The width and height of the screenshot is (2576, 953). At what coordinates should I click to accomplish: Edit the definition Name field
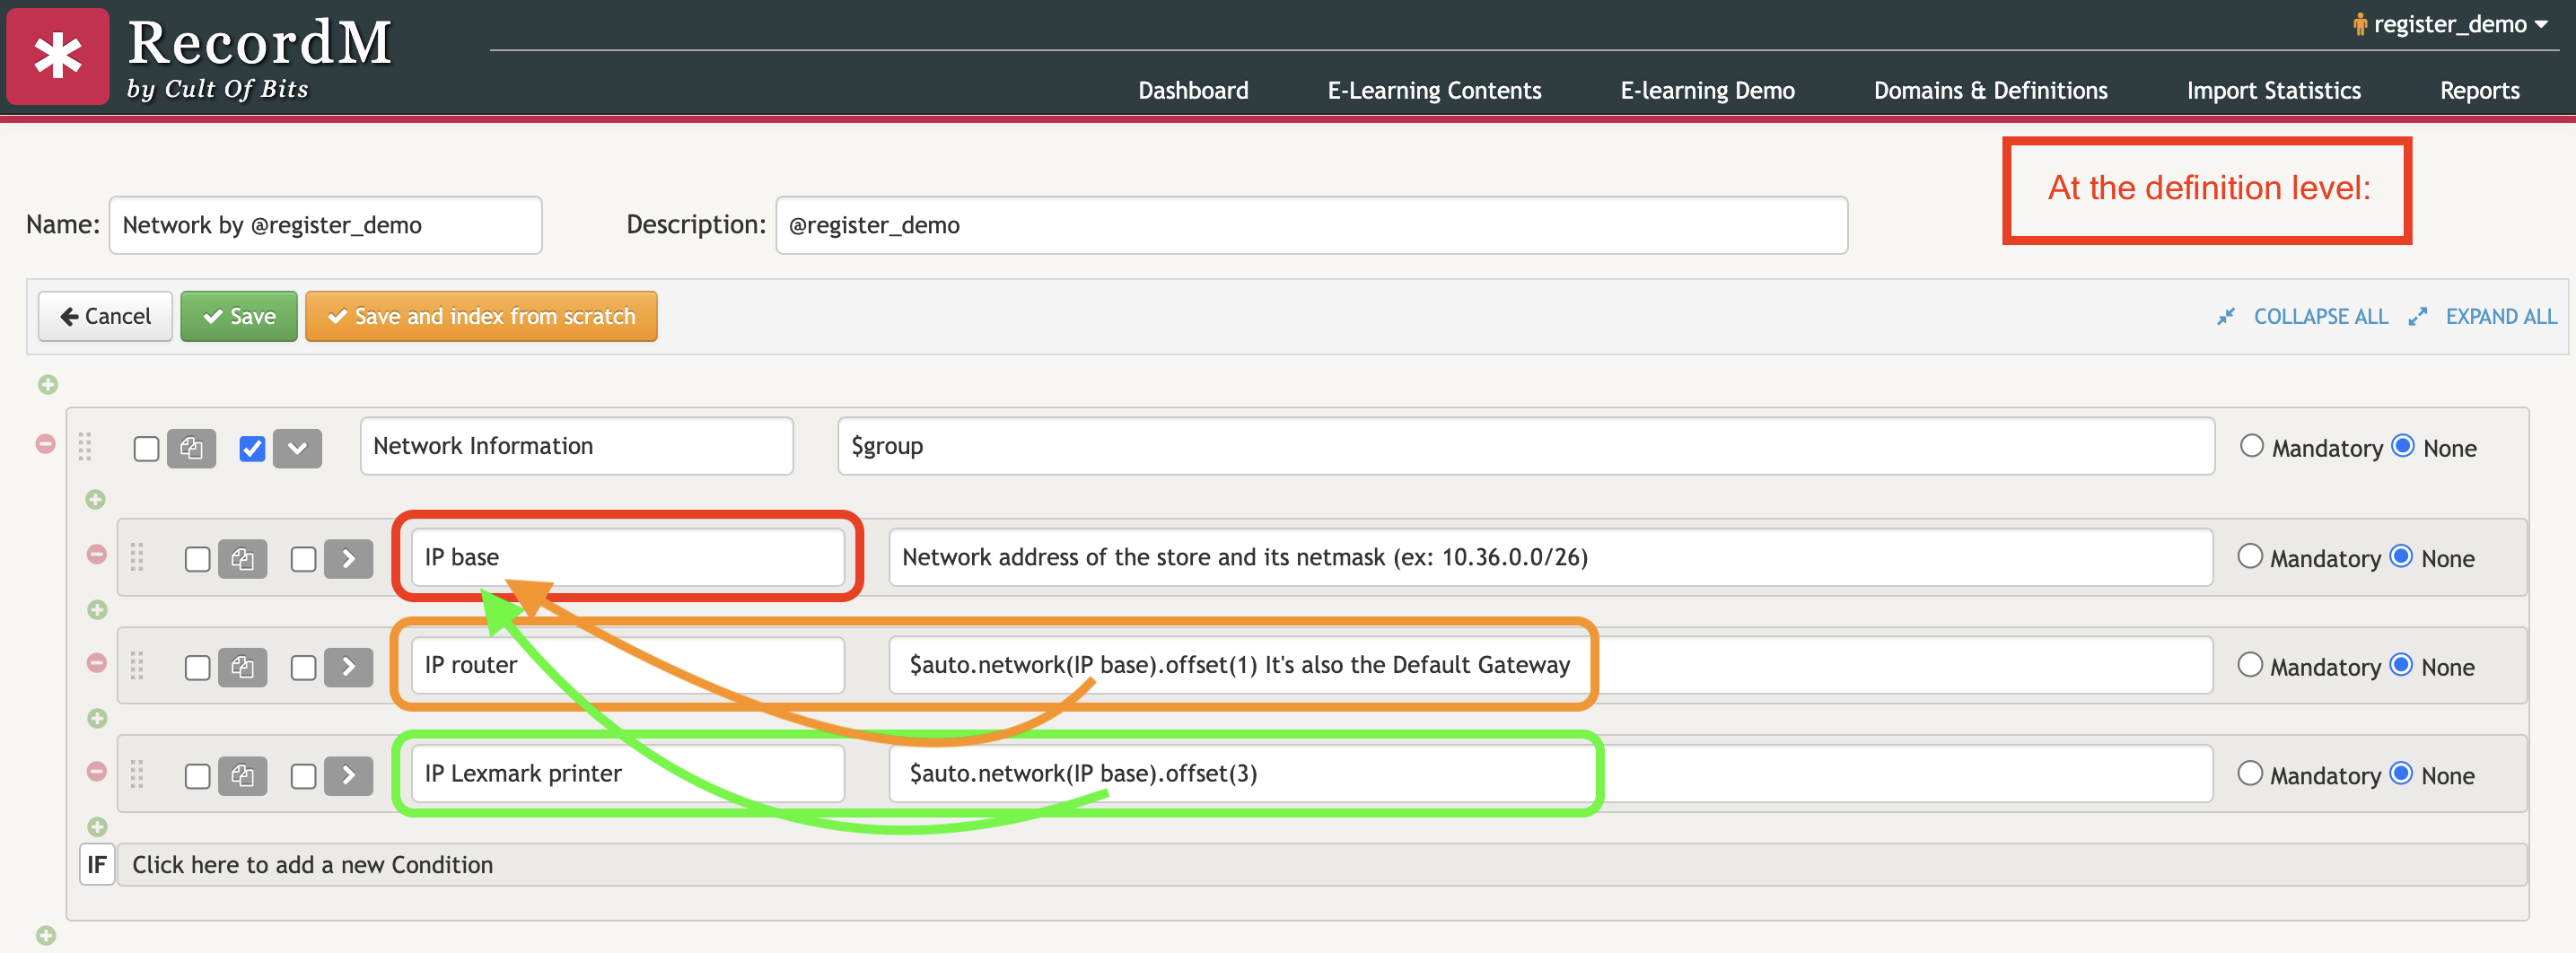(x=325, y=226)
